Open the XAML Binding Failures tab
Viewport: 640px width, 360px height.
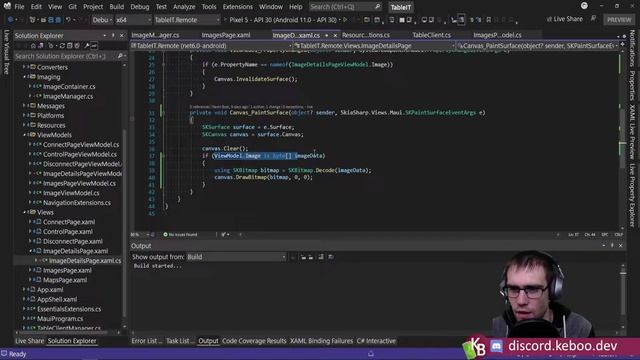pos(321,341)
